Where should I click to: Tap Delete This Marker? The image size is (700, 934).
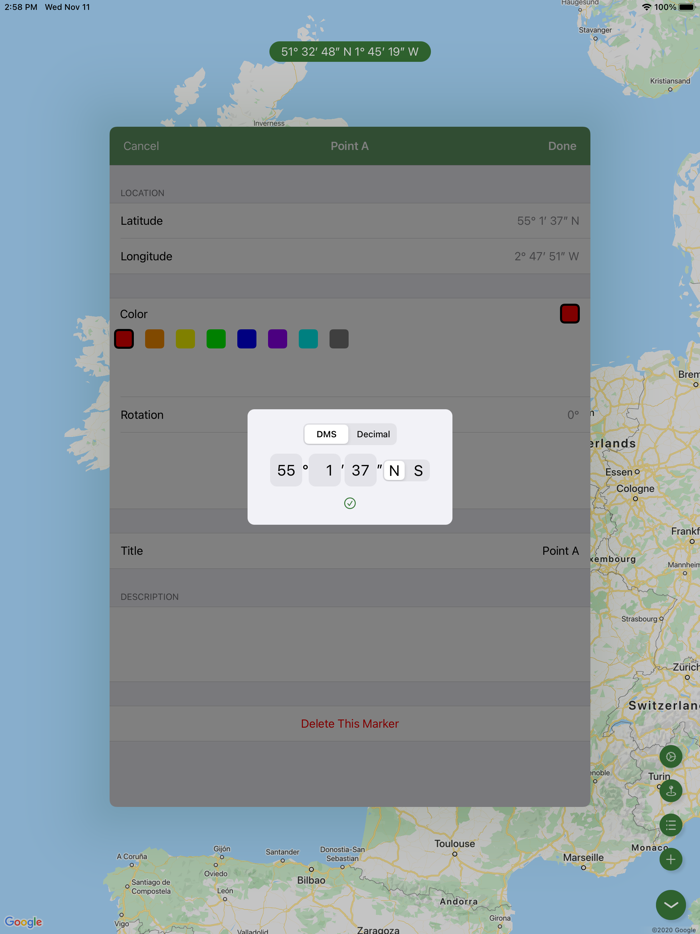tap(350, 724)
